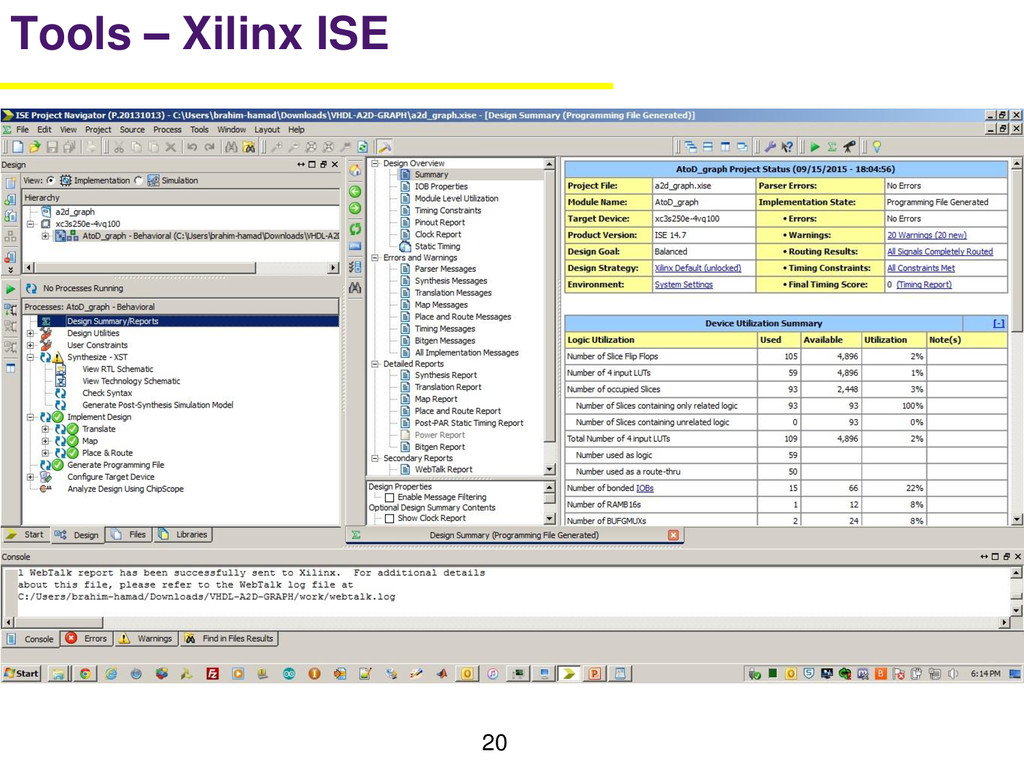Open the File menu

point(22,129)
